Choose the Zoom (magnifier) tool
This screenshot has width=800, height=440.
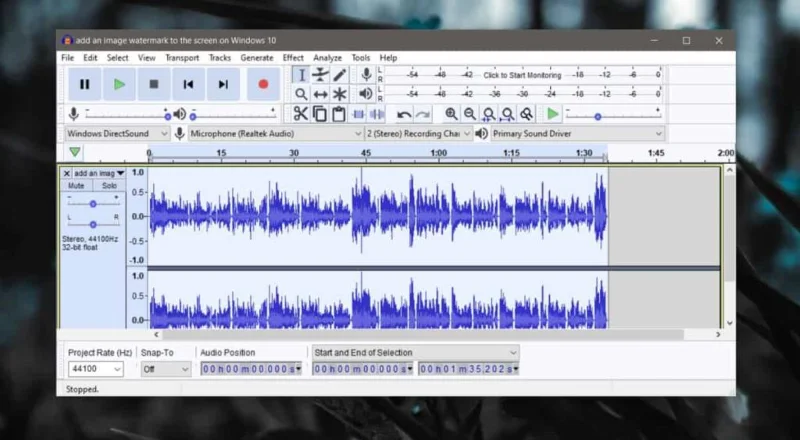tap(301, 94)
